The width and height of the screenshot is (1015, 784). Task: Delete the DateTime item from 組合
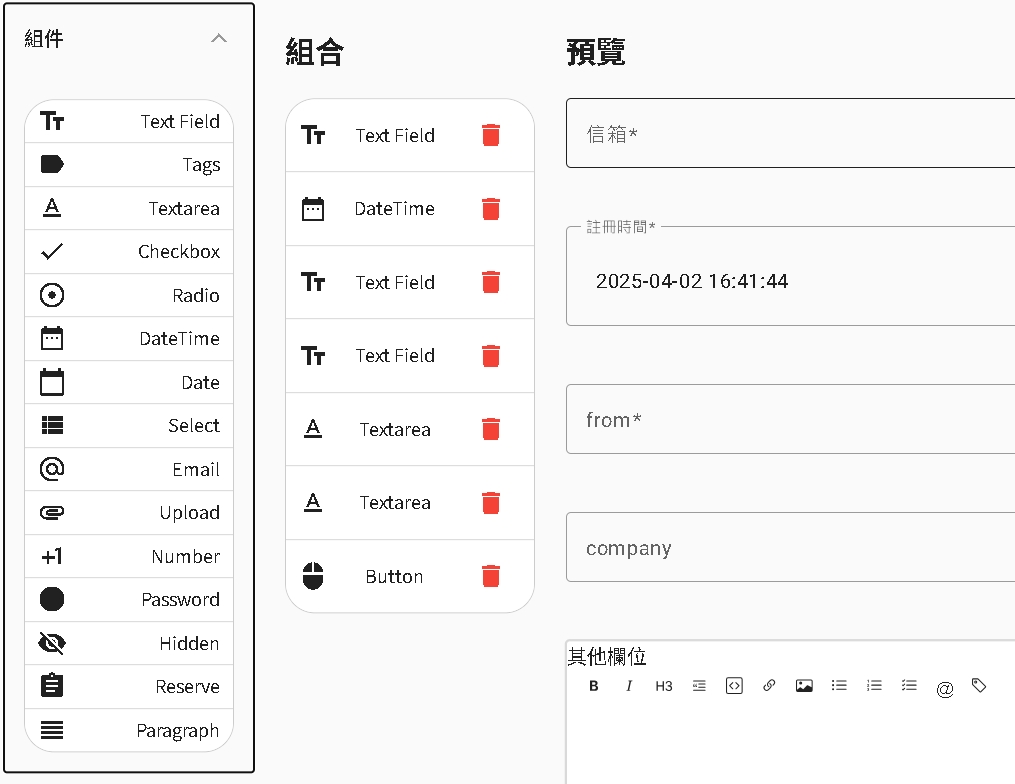pos(490,209)
